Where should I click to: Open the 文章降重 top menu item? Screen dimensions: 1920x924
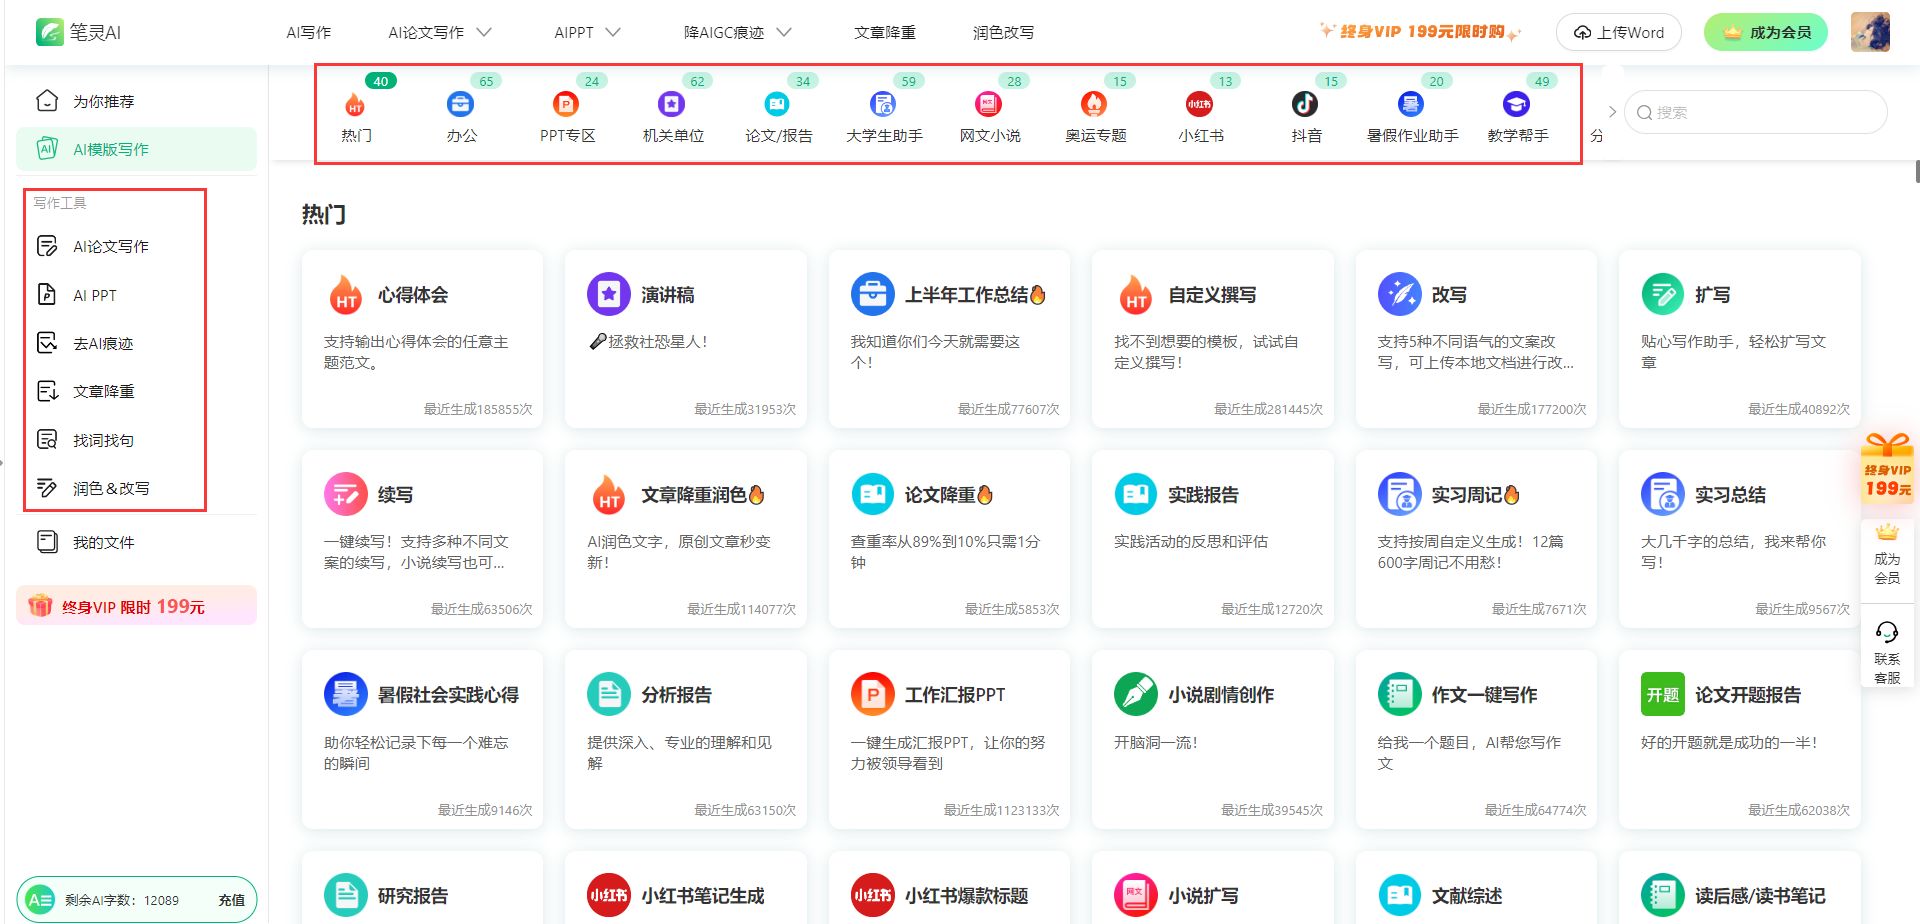click(x=885, y=32)
